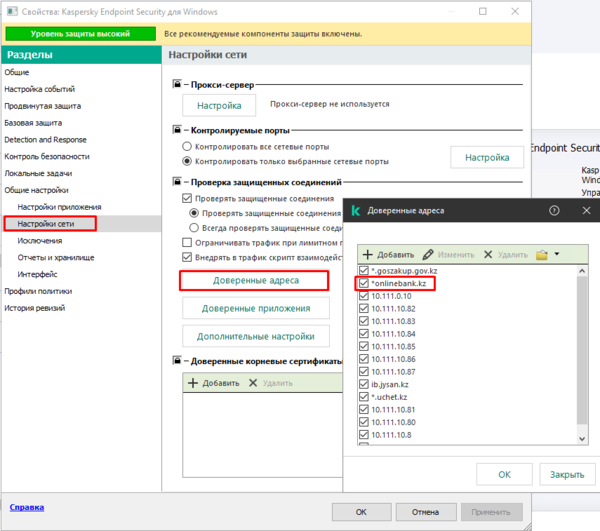The image size is (600, 531).
Task: Select Контролировать все сетевые порты radio
Action: (x=187, y=147)
